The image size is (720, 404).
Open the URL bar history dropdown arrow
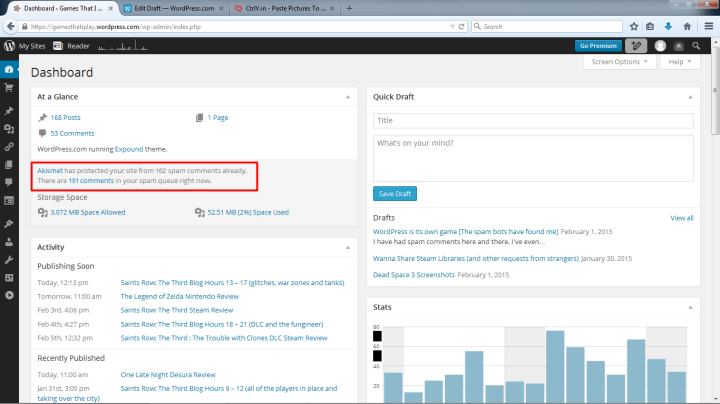pyautogui.click(x=452, y=27)
